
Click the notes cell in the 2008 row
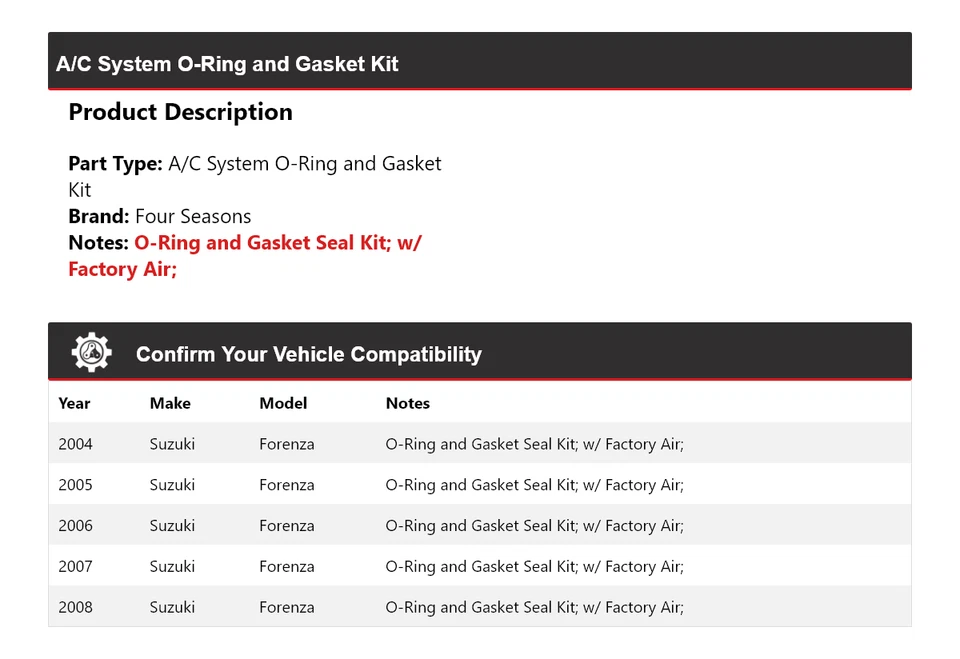coord(534,607)
